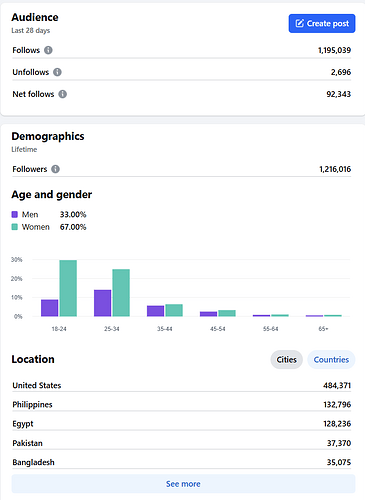This screenshot has height=500, width=365.
Task: Click the green Women legend swatch
Action: 15,227
